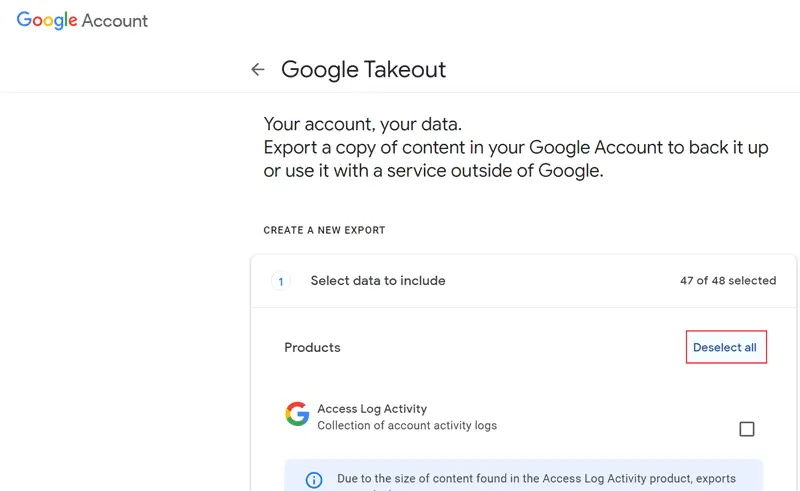
Task: Click the step 1 number circle
Action: [281, 281]
